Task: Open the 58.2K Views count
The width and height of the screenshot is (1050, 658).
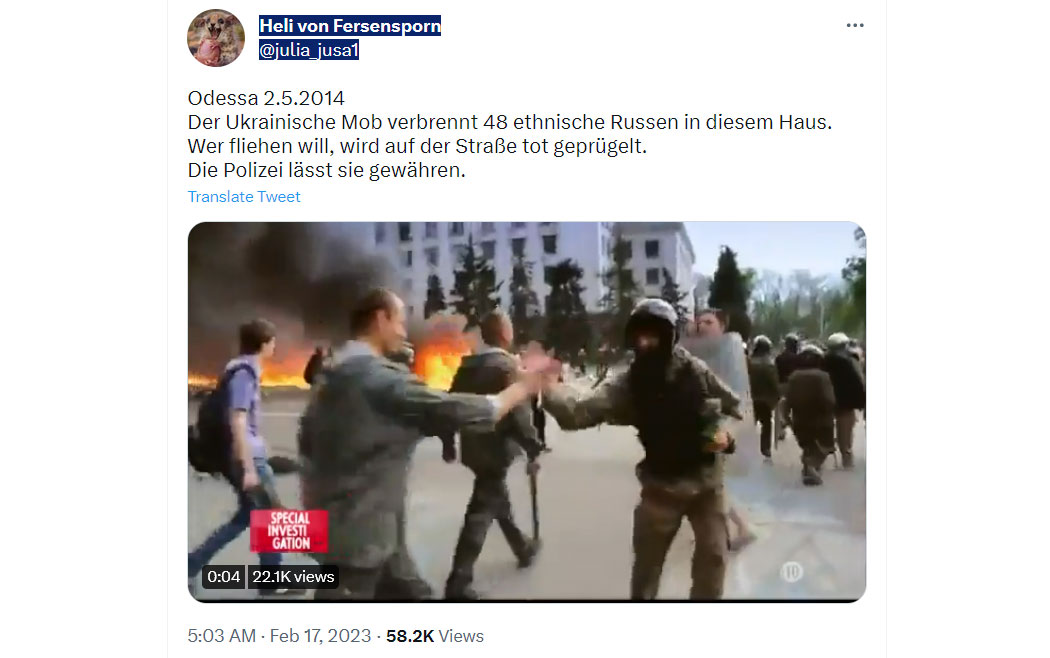Action: pos(435,635)
